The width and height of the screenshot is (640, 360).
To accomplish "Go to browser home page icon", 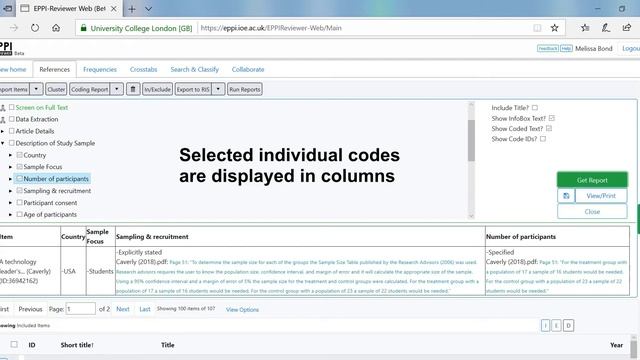I will (56, 28).
